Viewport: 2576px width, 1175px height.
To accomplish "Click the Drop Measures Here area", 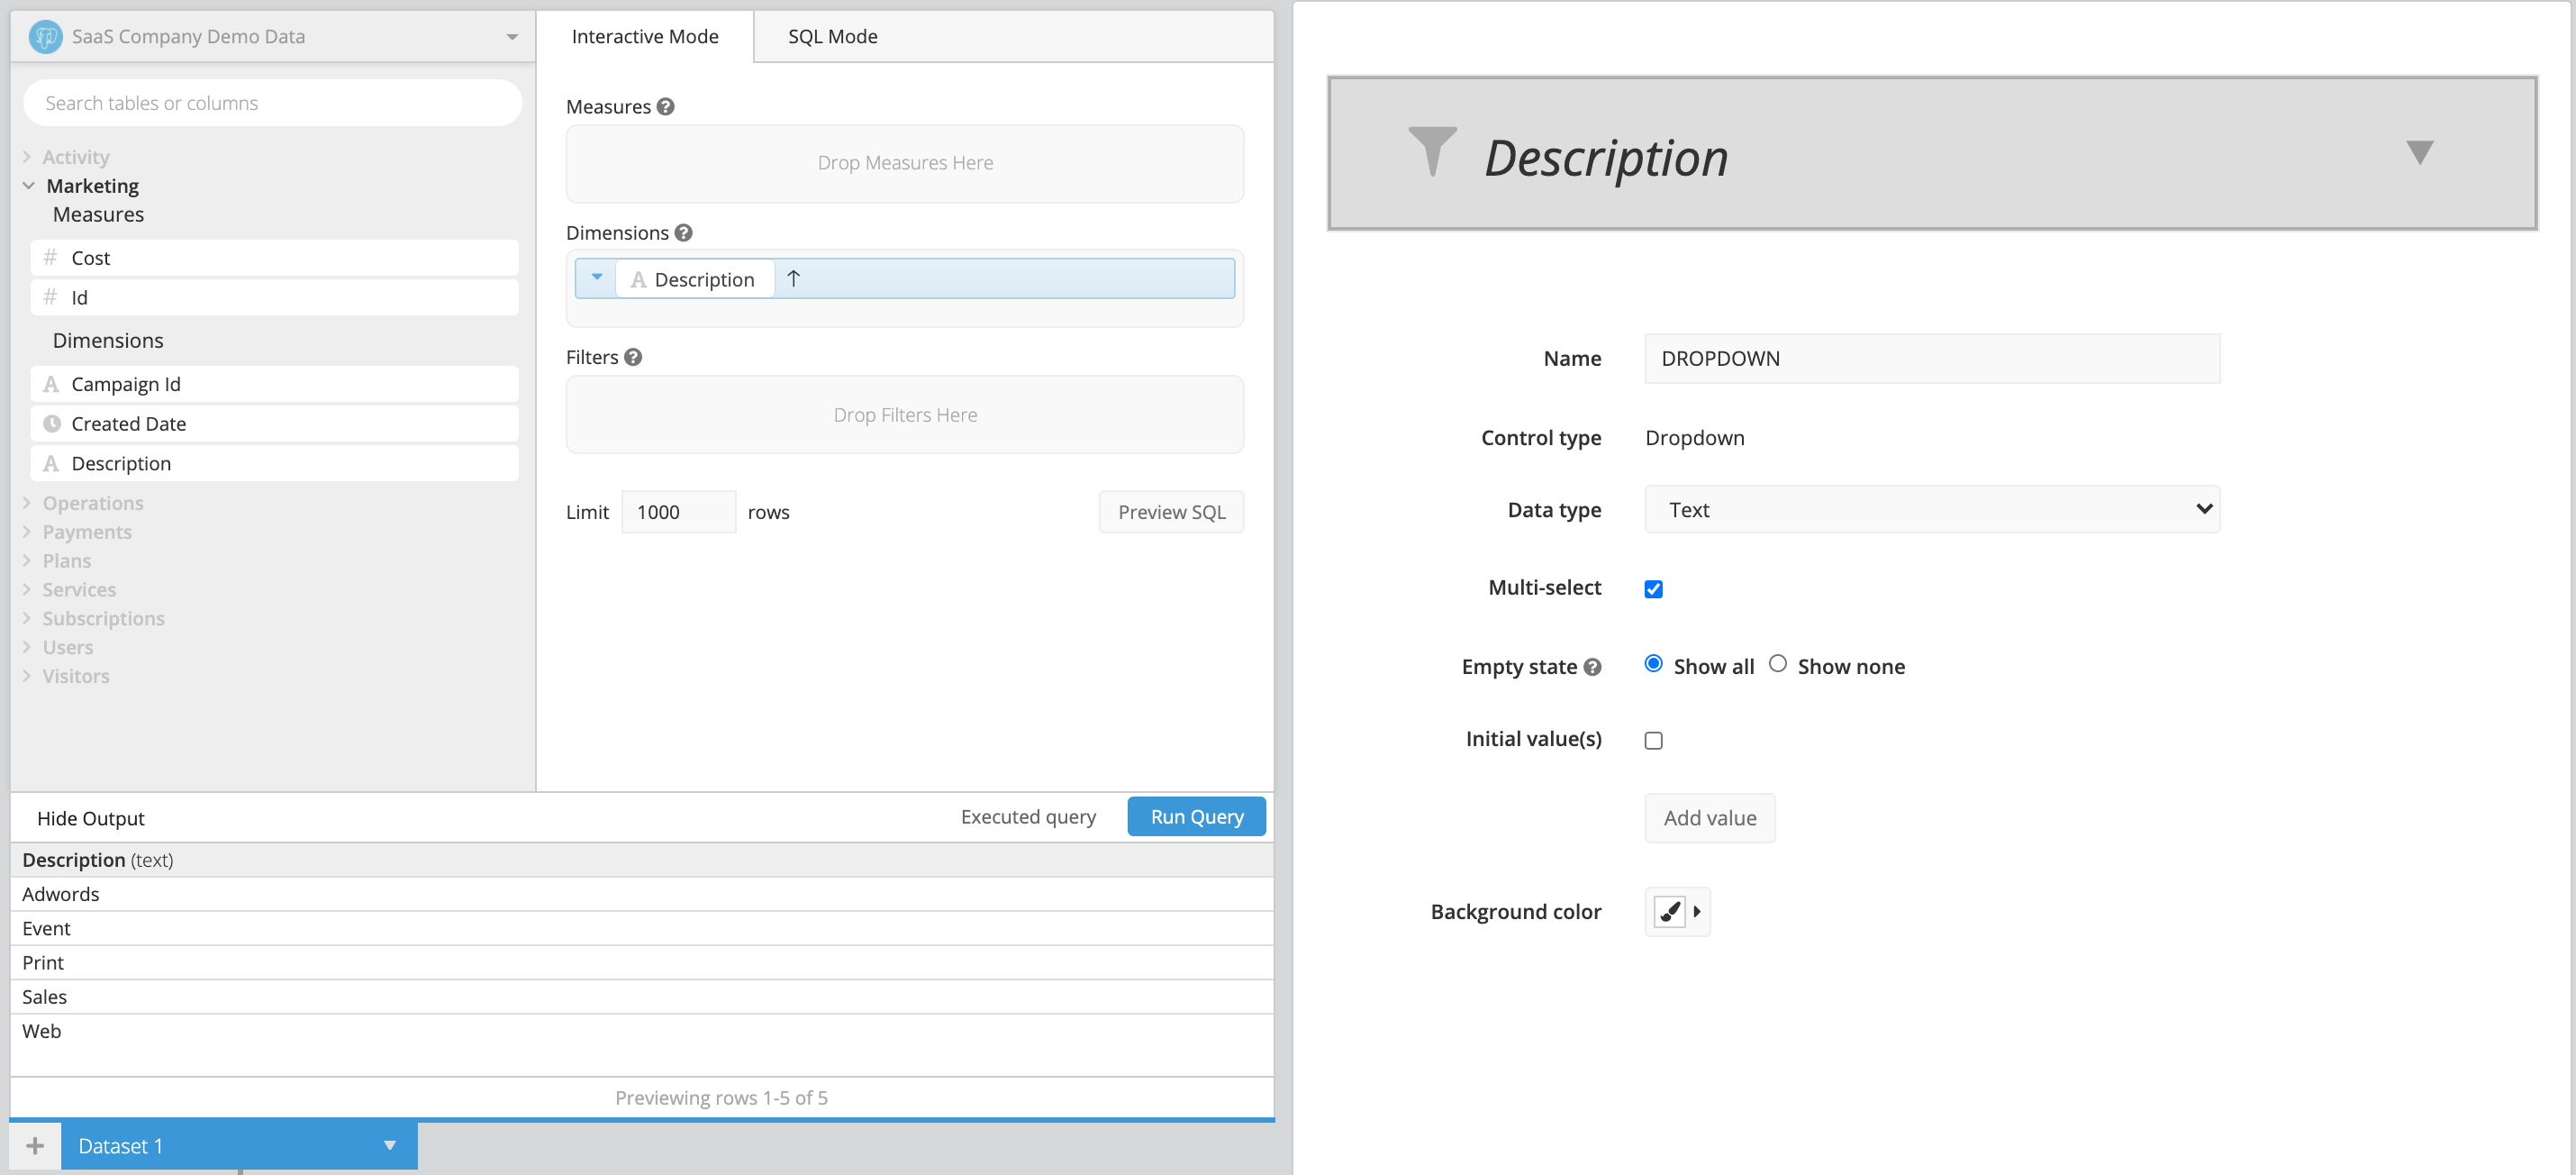I will pos(905,164).
